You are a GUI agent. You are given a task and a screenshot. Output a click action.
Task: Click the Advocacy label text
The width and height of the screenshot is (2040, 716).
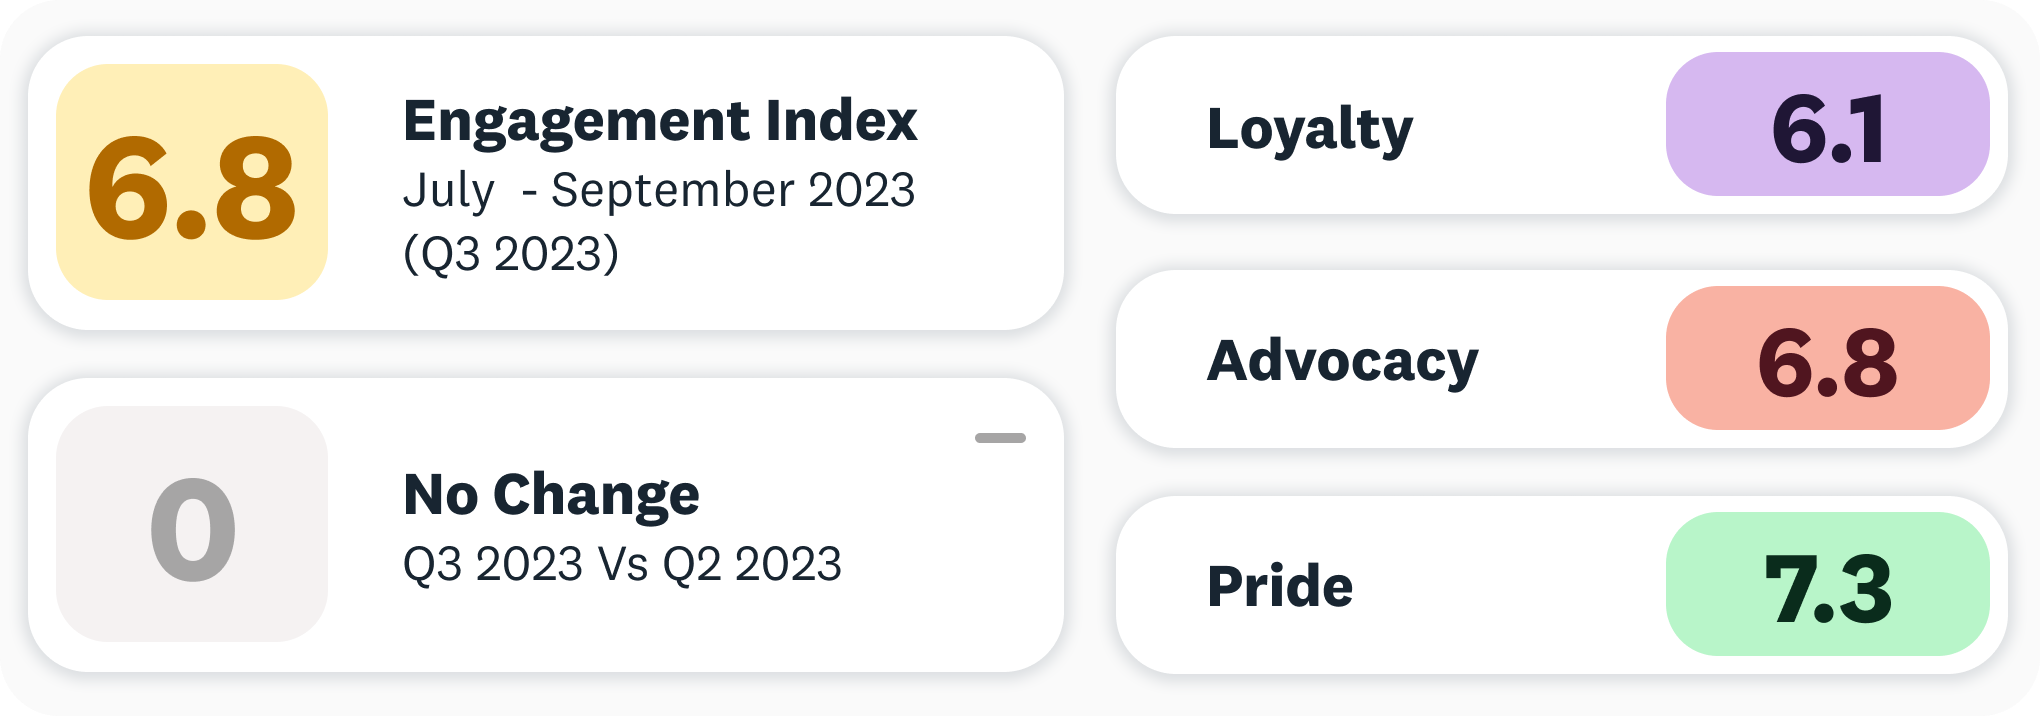[x=1342, y=361]
